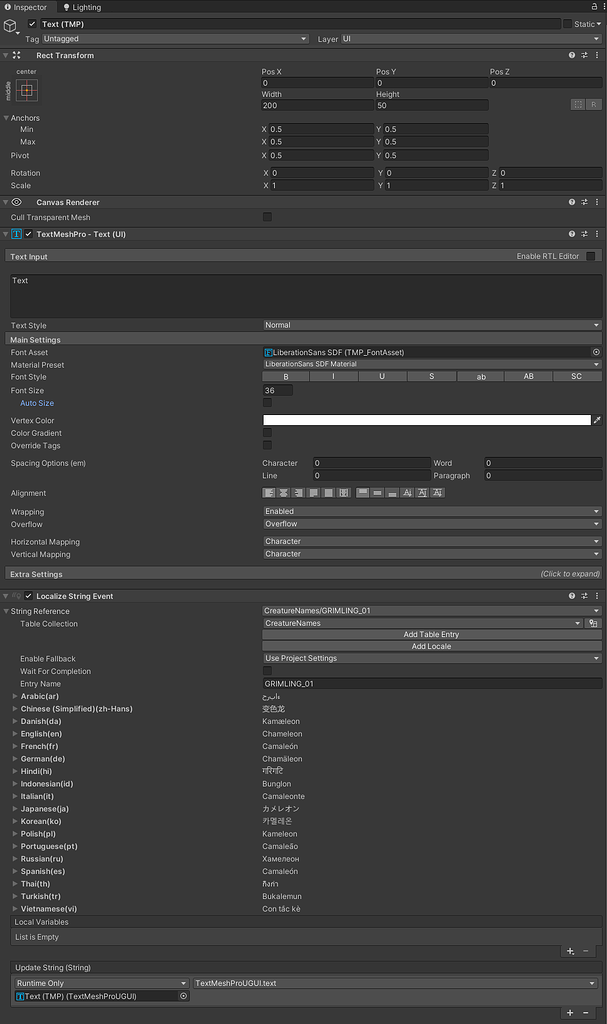Click the anchor preset box icon
The image size is (607, 1024).
[x=27, y=90]
